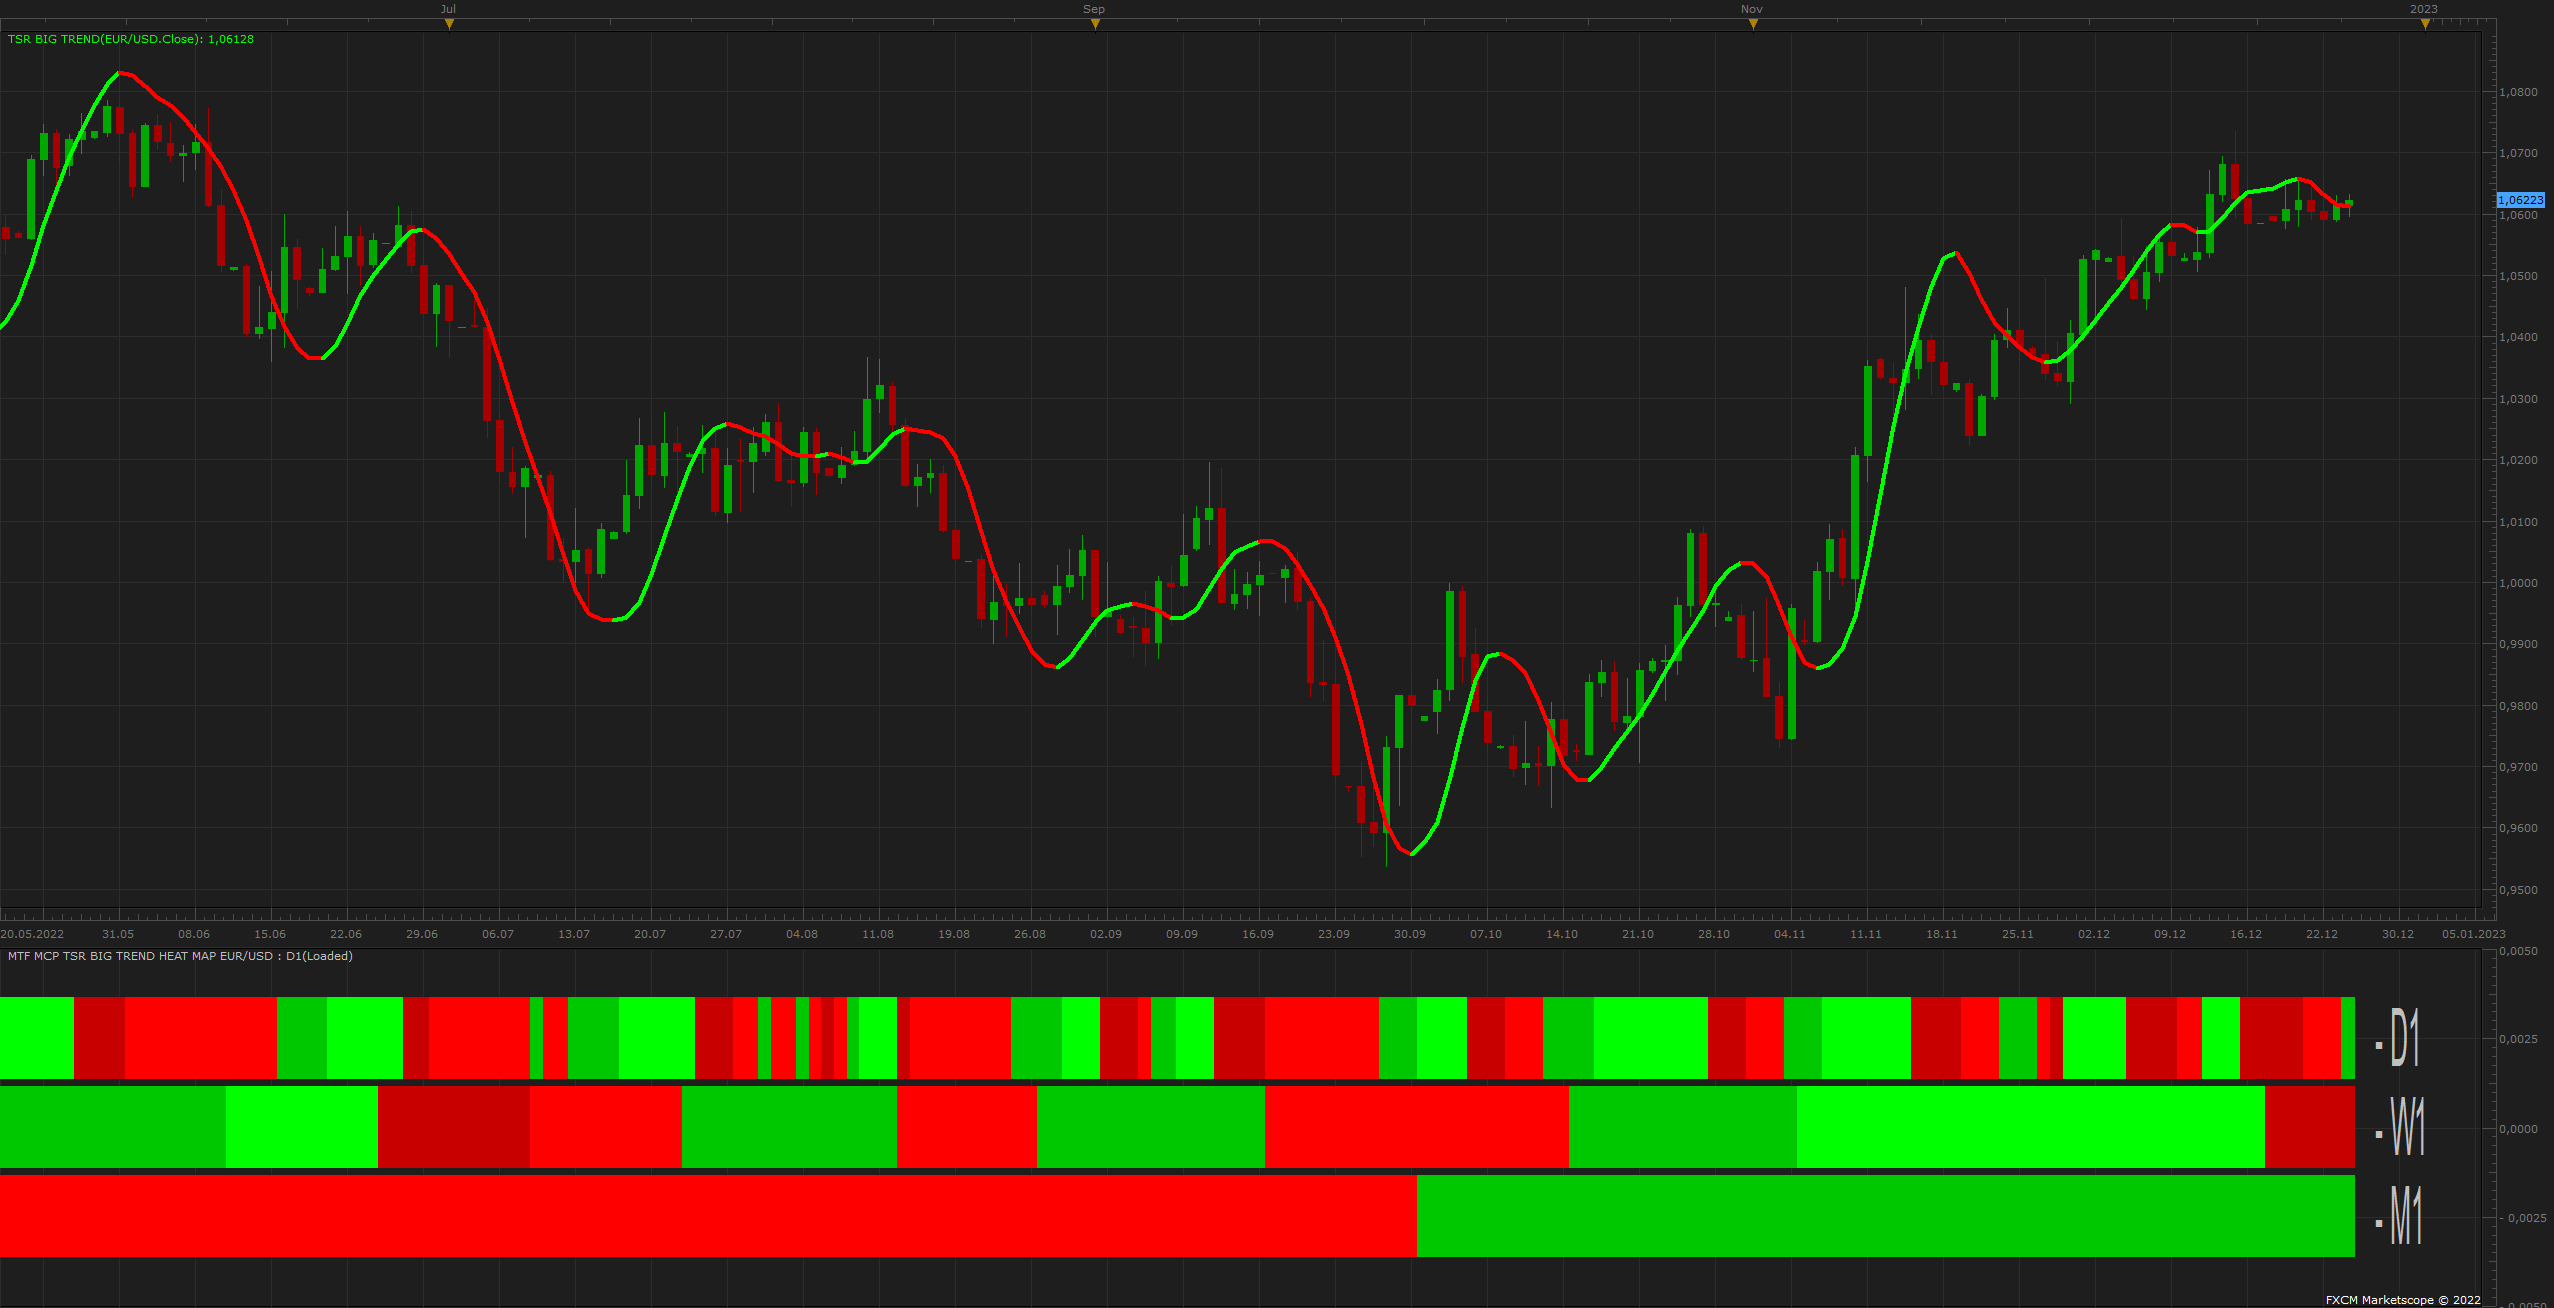2554x1308 pixels.
Task: Select the TSR BIG TREND indicator label
Action: (x=131, y=39)
